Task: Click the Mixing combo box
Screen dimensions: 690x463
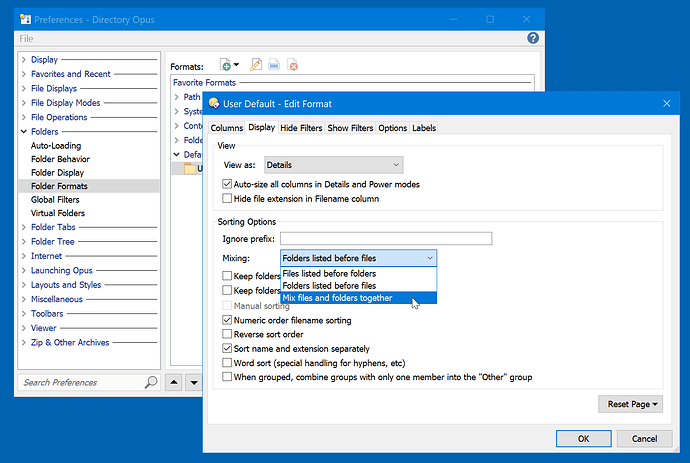Action: pos(358,258)
